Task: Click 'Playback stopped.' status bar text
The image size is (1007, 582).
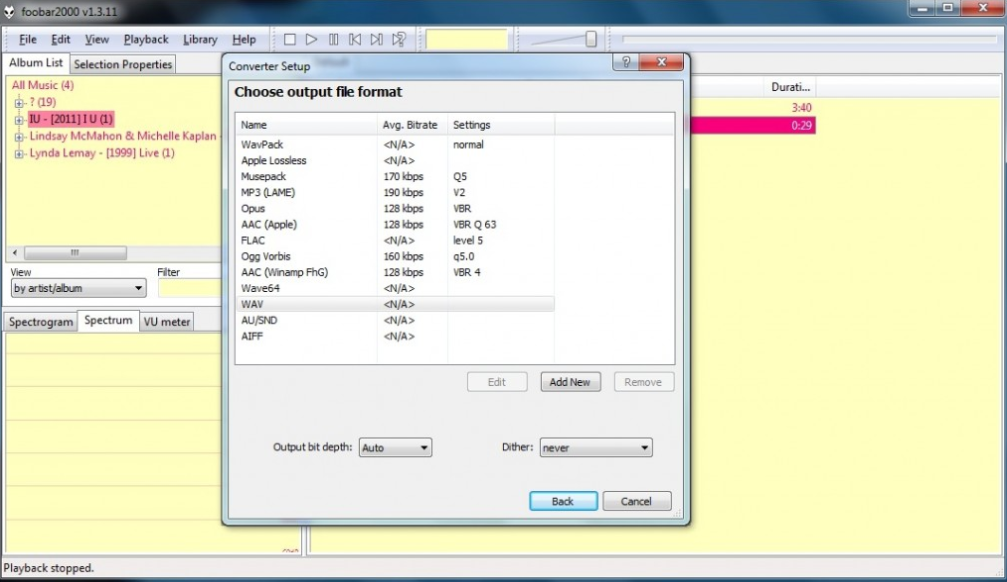Action: pyautogui.click(x=49, y=568)
